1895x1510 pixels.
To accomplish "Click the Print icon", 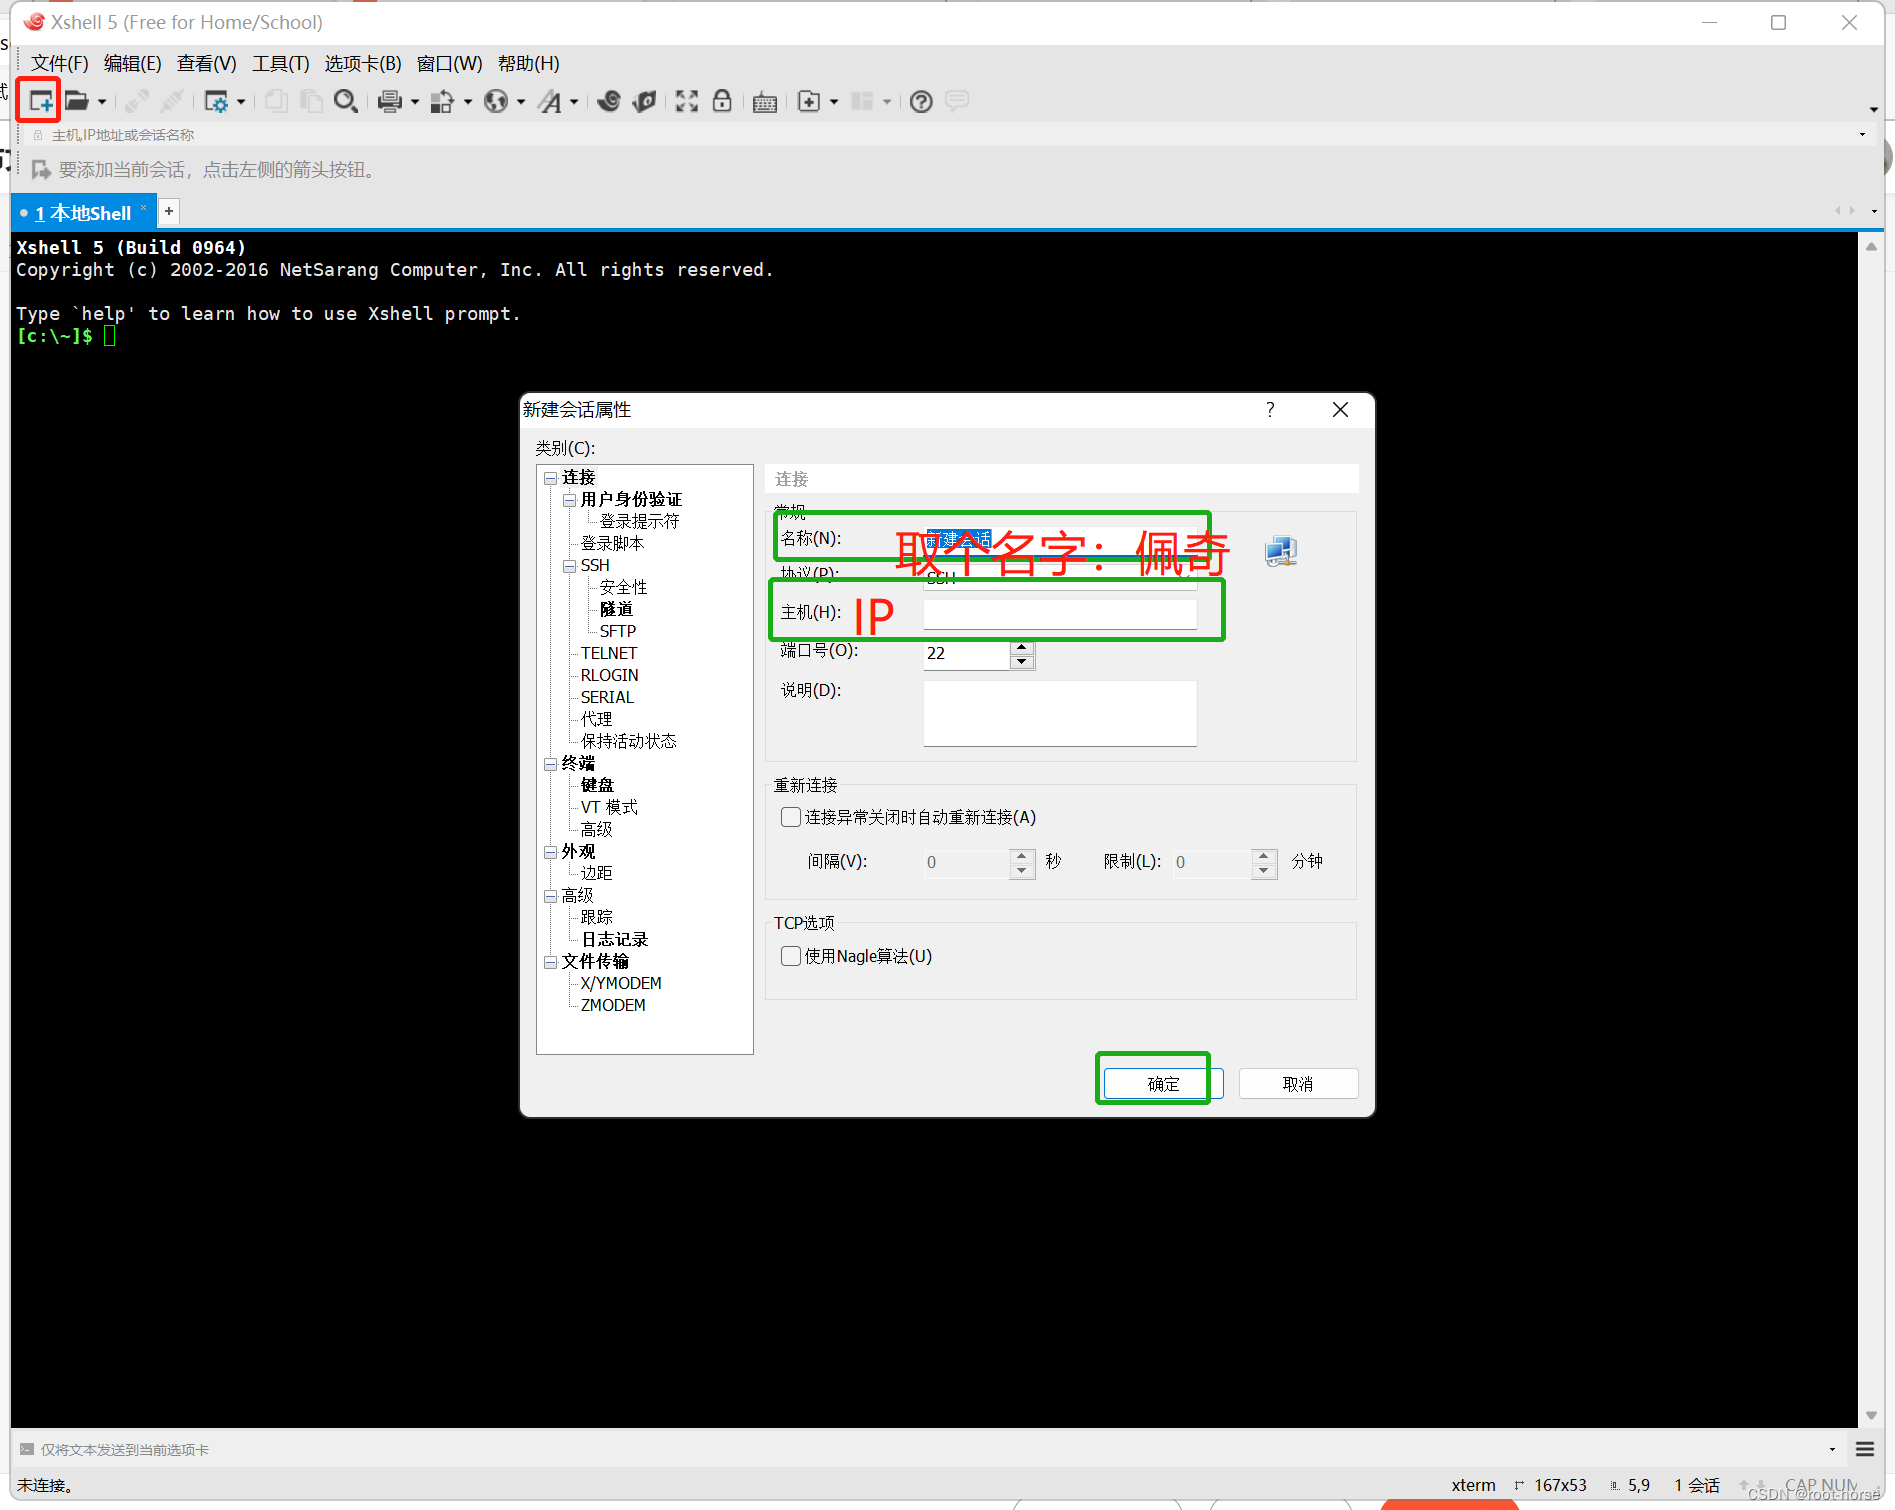I will (390, 101).
